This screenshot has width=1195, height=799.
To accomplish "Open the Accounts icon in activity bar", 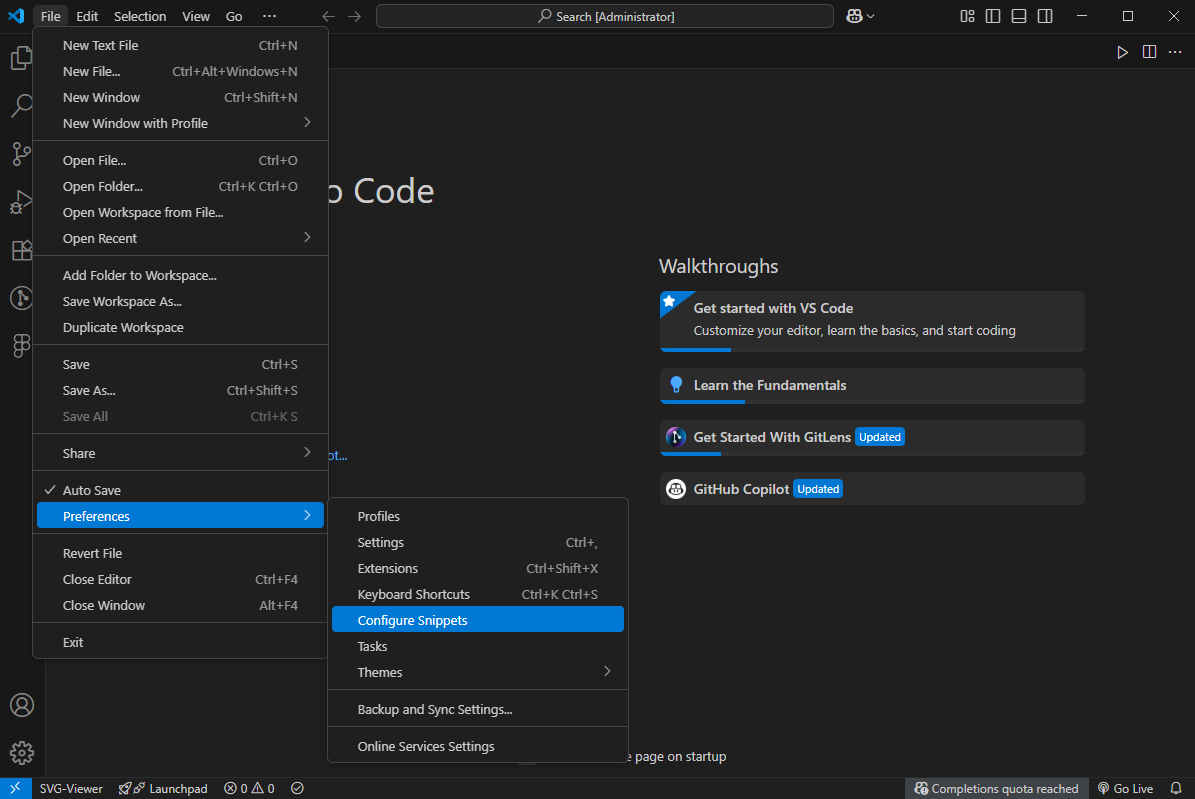I will [x=22, y=705].
